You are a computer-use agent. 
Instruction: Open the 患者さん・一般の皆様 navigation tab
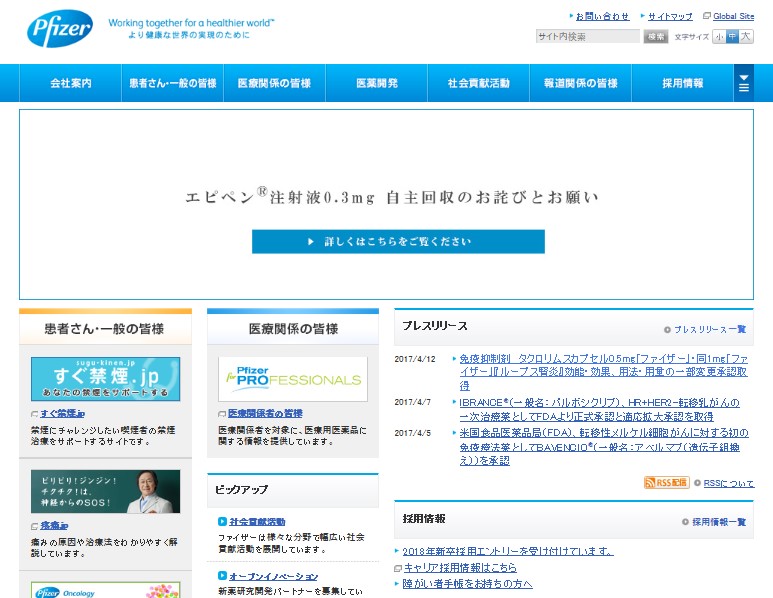click(x=173, y=83)
